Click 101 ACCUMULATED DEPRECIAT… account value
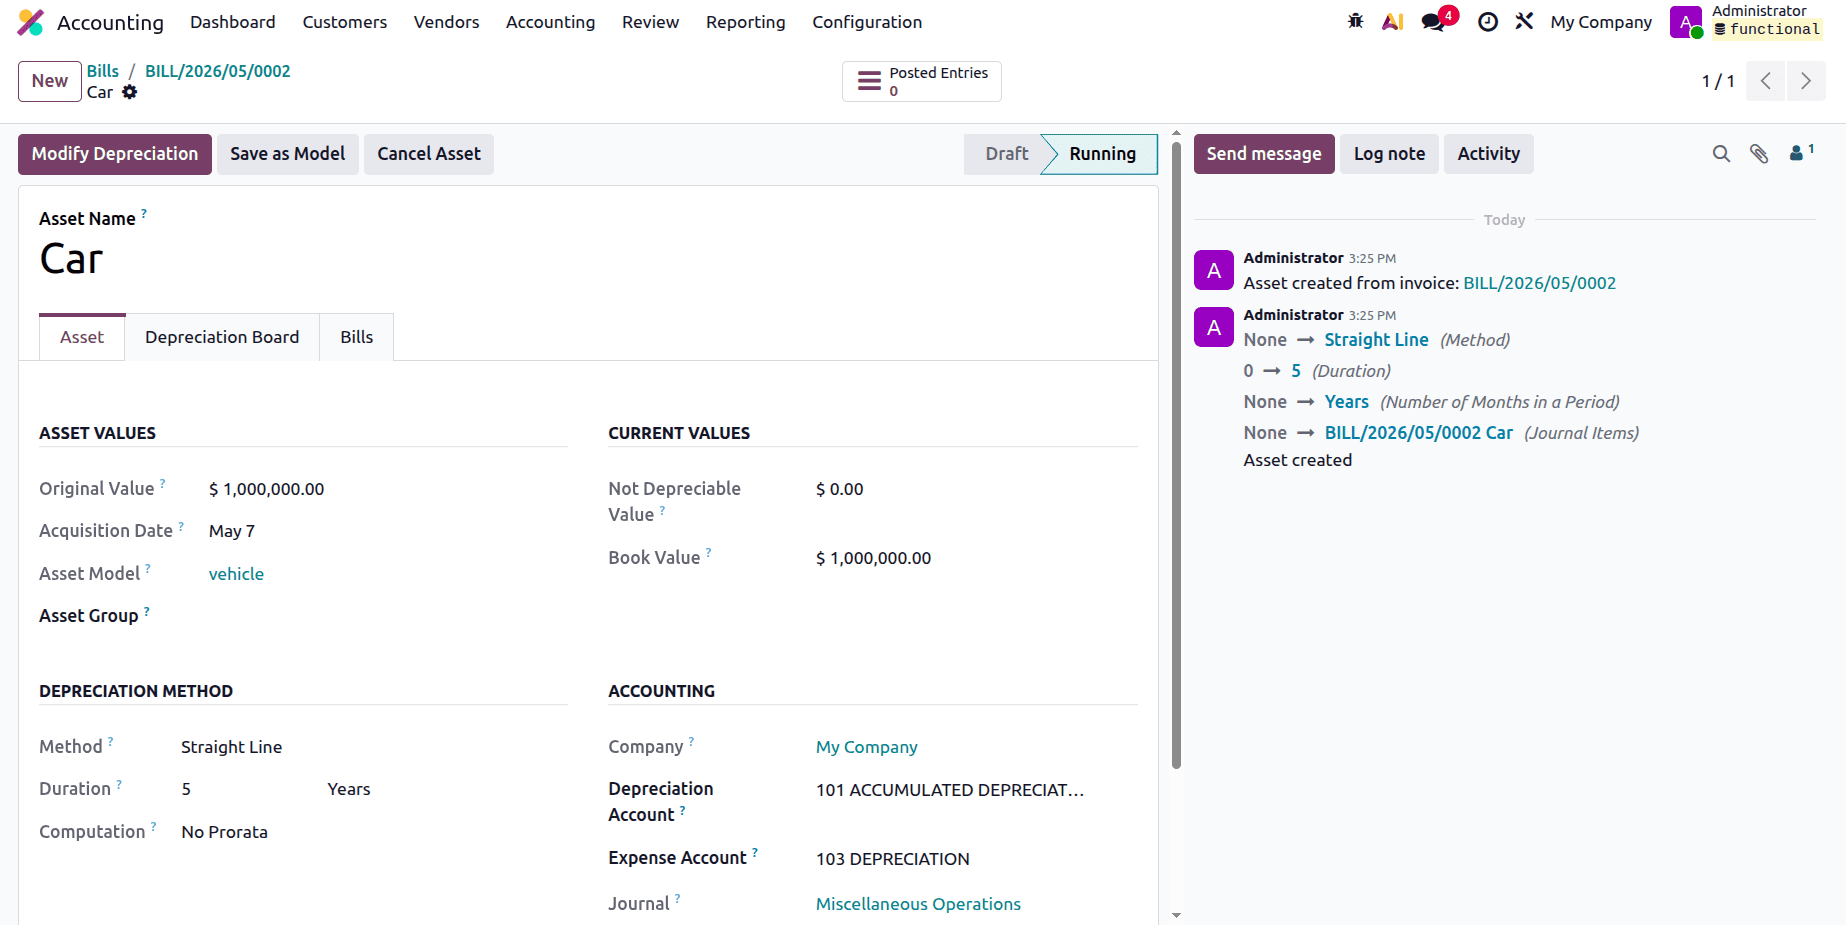The width and height of the screenshot is (1846, 925). [950, 790]
